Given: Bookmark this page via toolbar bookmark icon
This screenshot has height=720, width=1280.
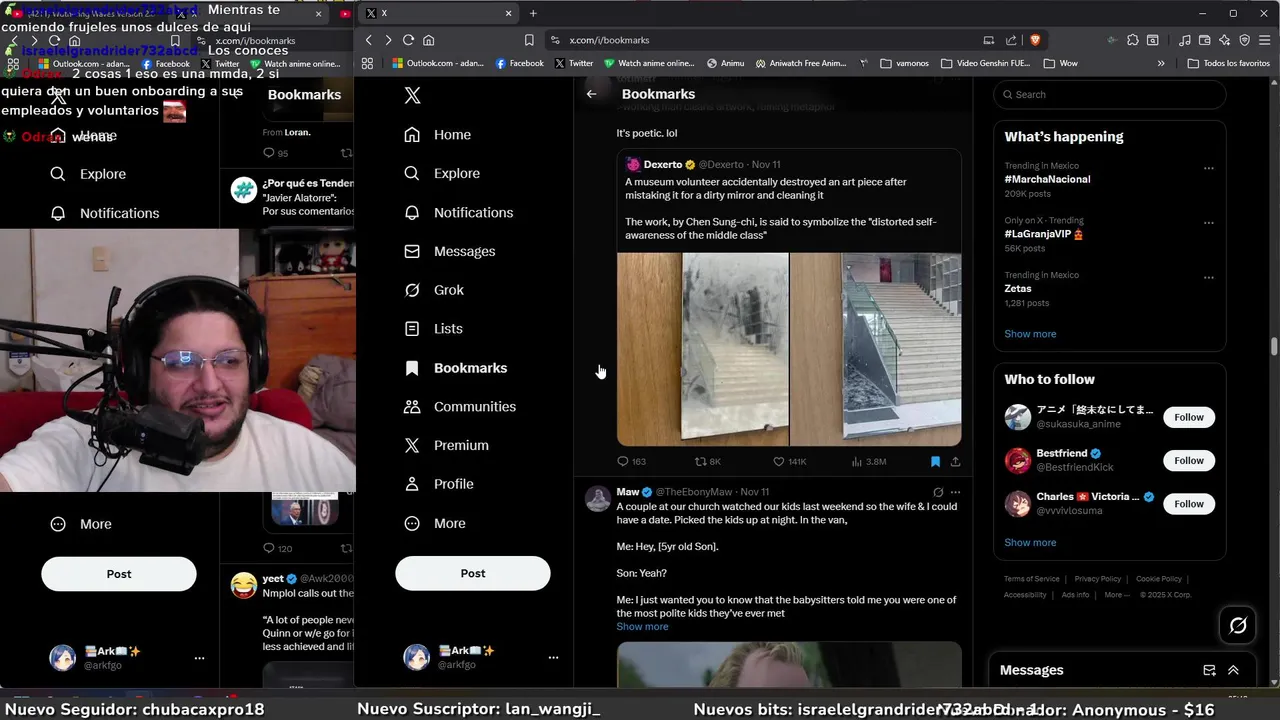Looking at the screenshot, I should pos(528,40).
